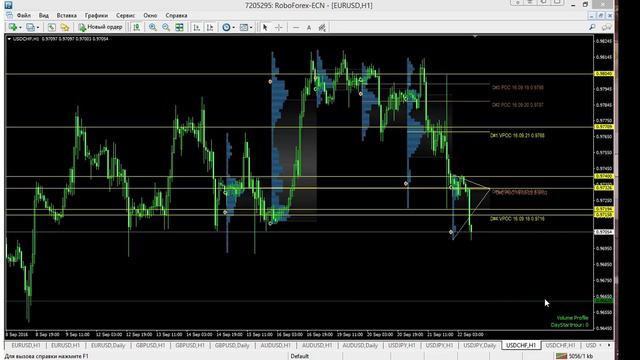Open the Справка menu
This screenshot has width=640, height=360.
coord(176,15)
